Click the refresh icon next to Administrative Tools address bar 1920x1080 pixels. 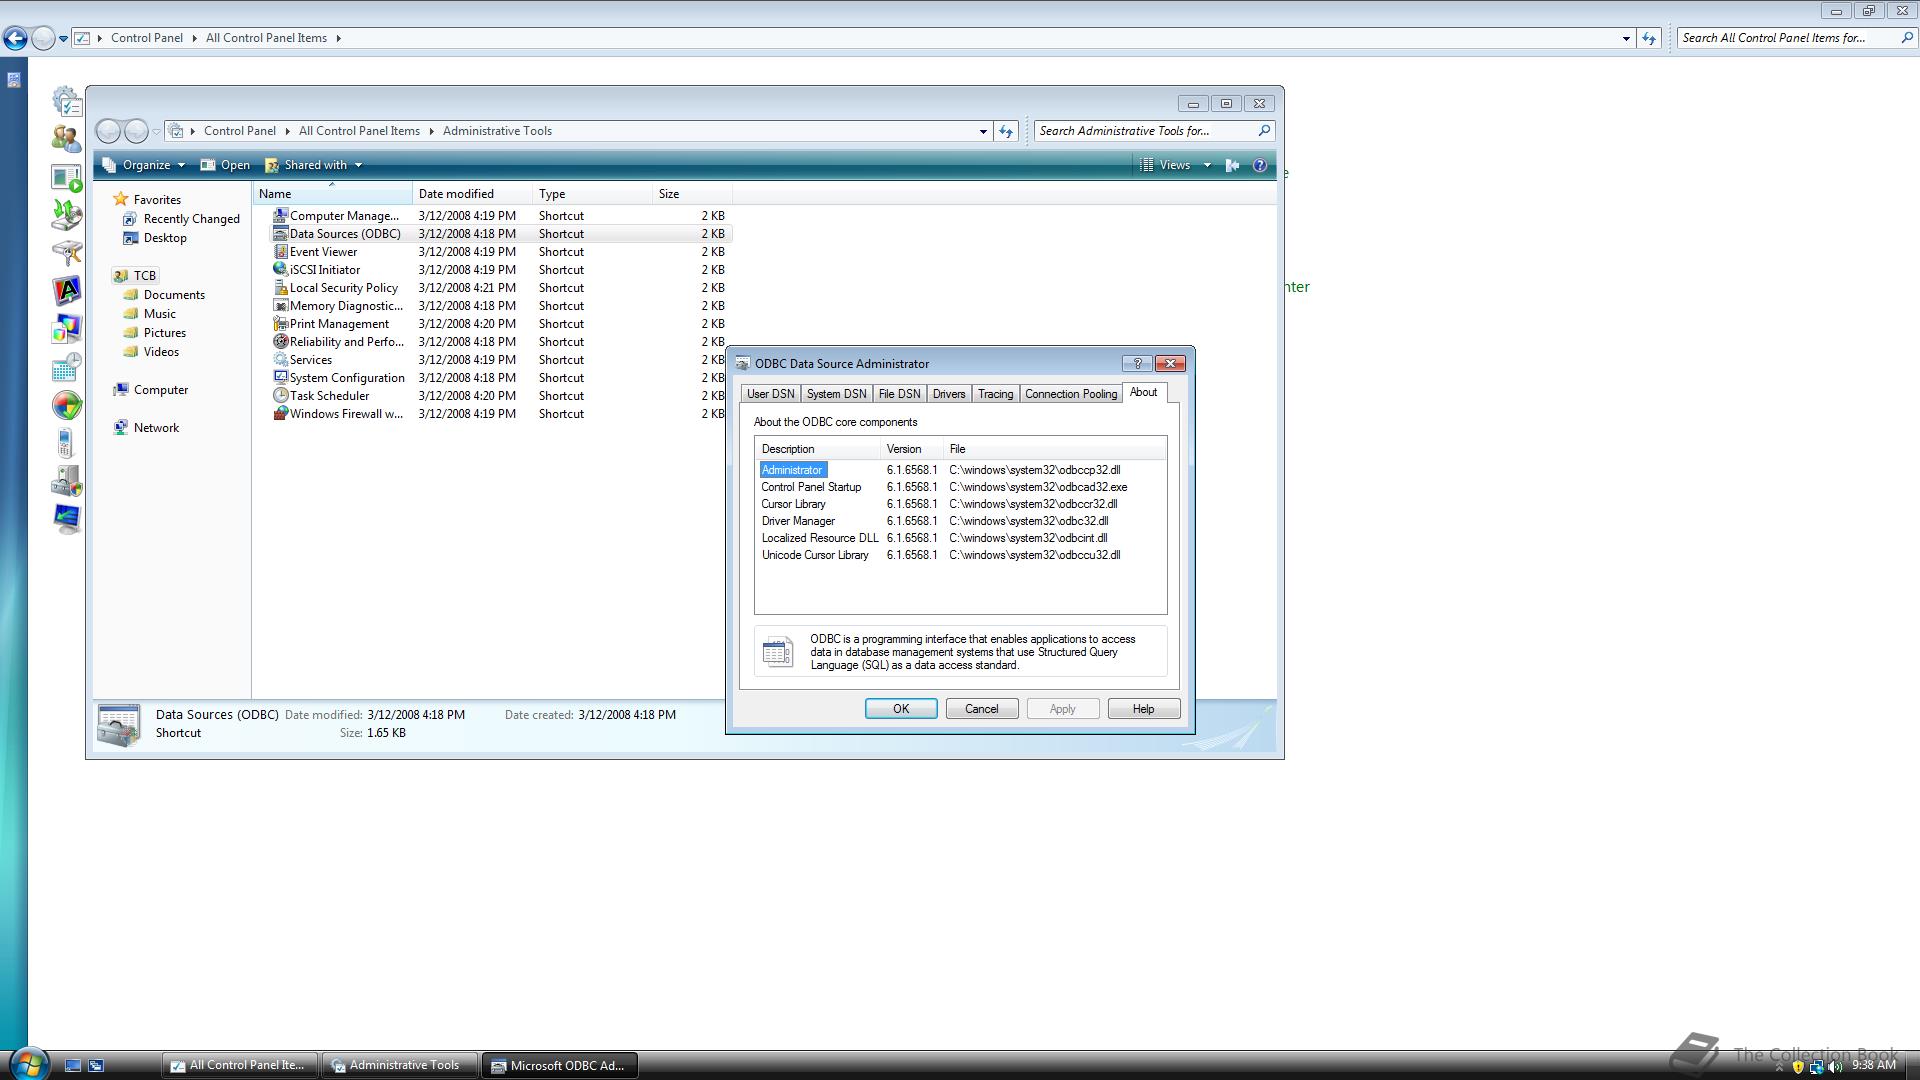click(x=1006, y=131)
